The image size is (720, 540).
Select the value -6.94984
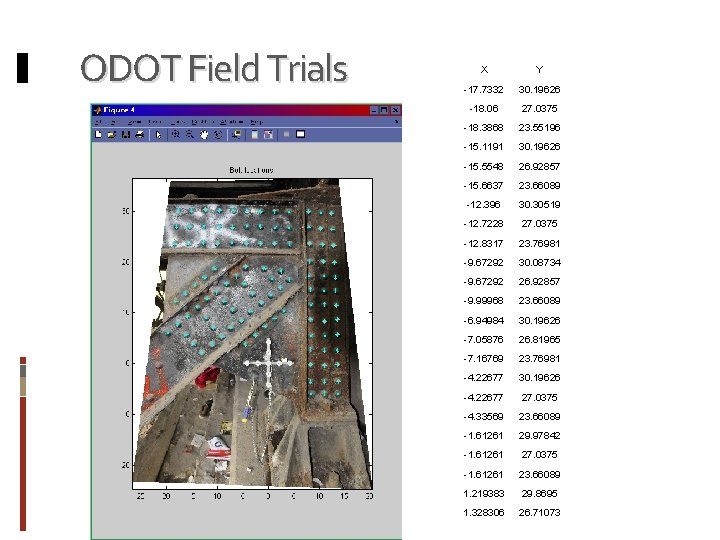pyautogui.click(x=483, y=321)
